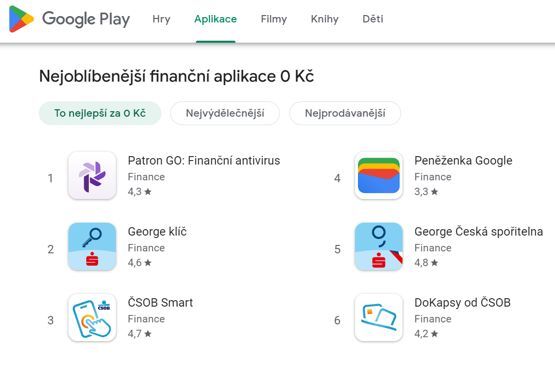Open the Filmy tab
This screenshot has width=555, height=370.
[274, 19]
